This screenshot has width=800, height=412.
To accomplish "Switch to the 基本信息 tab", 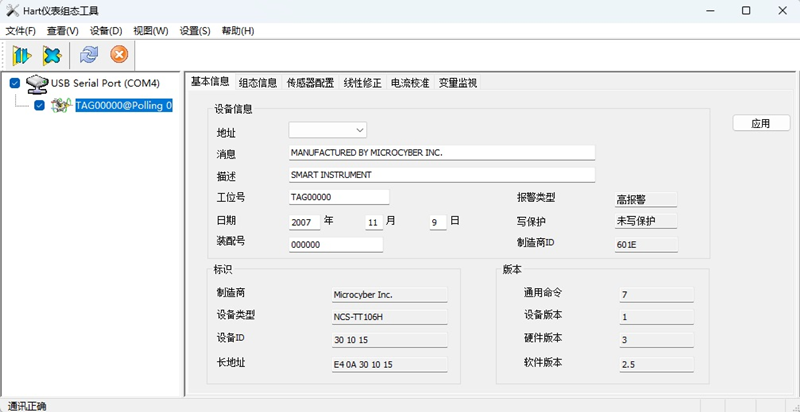I will coord(210,82).
